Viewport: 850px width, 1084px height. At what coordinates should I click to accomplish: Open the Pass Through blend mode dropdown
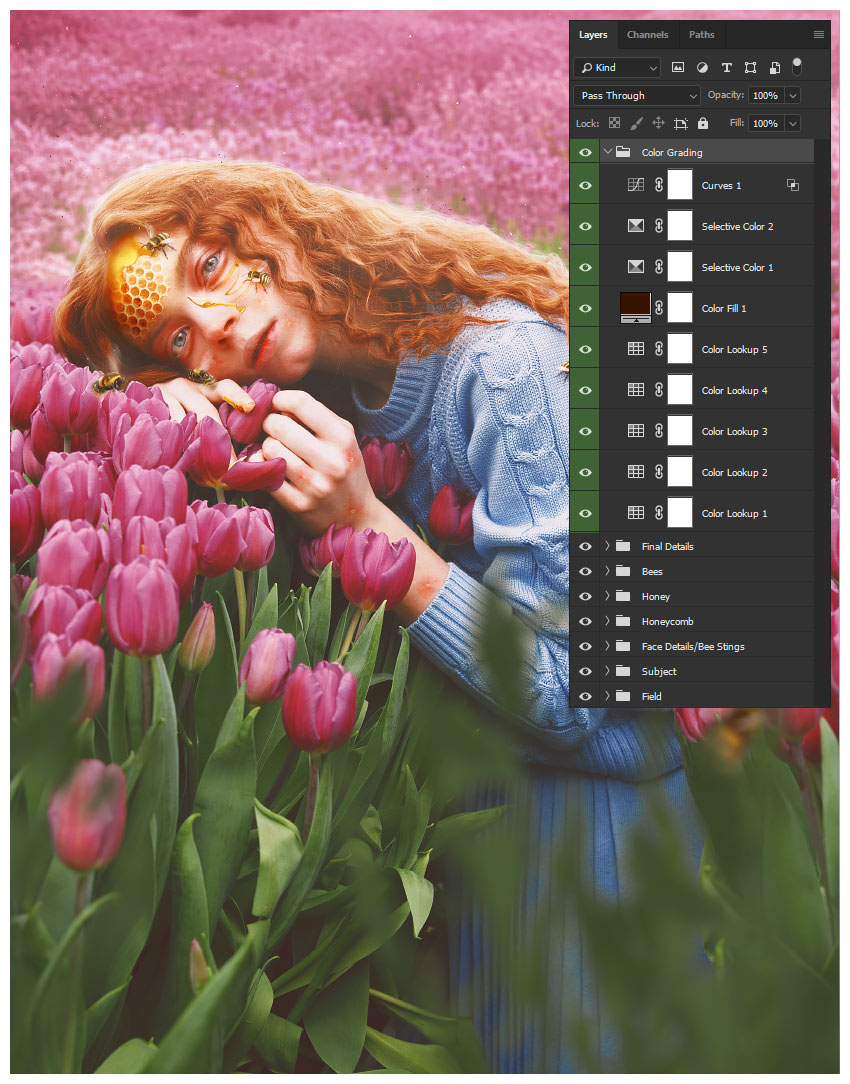(x=636, y=95)
